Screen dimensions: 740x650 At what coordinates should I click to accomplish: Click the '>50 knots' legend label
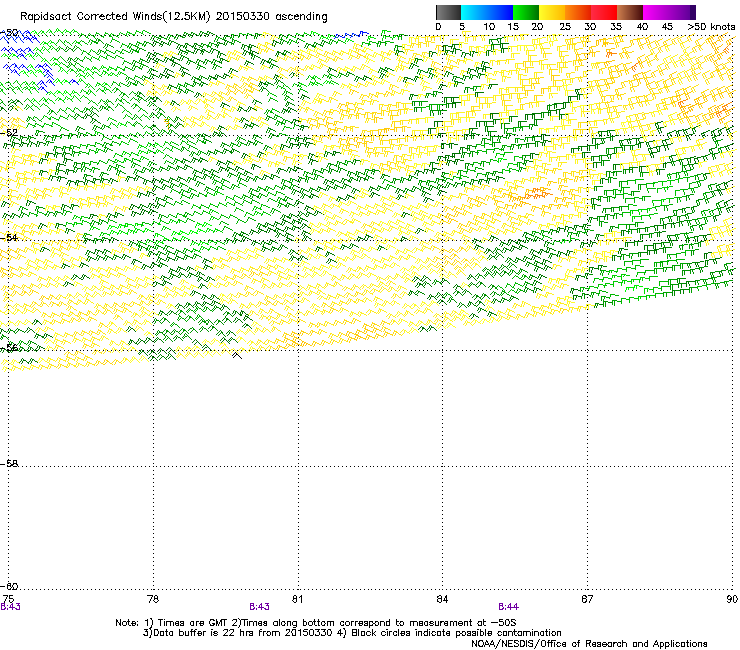[x=711, y=27]
